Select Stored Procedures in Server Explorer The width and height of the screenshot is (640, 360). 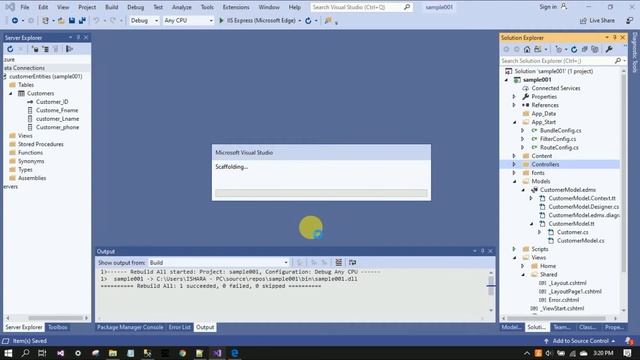coord(40,144)
